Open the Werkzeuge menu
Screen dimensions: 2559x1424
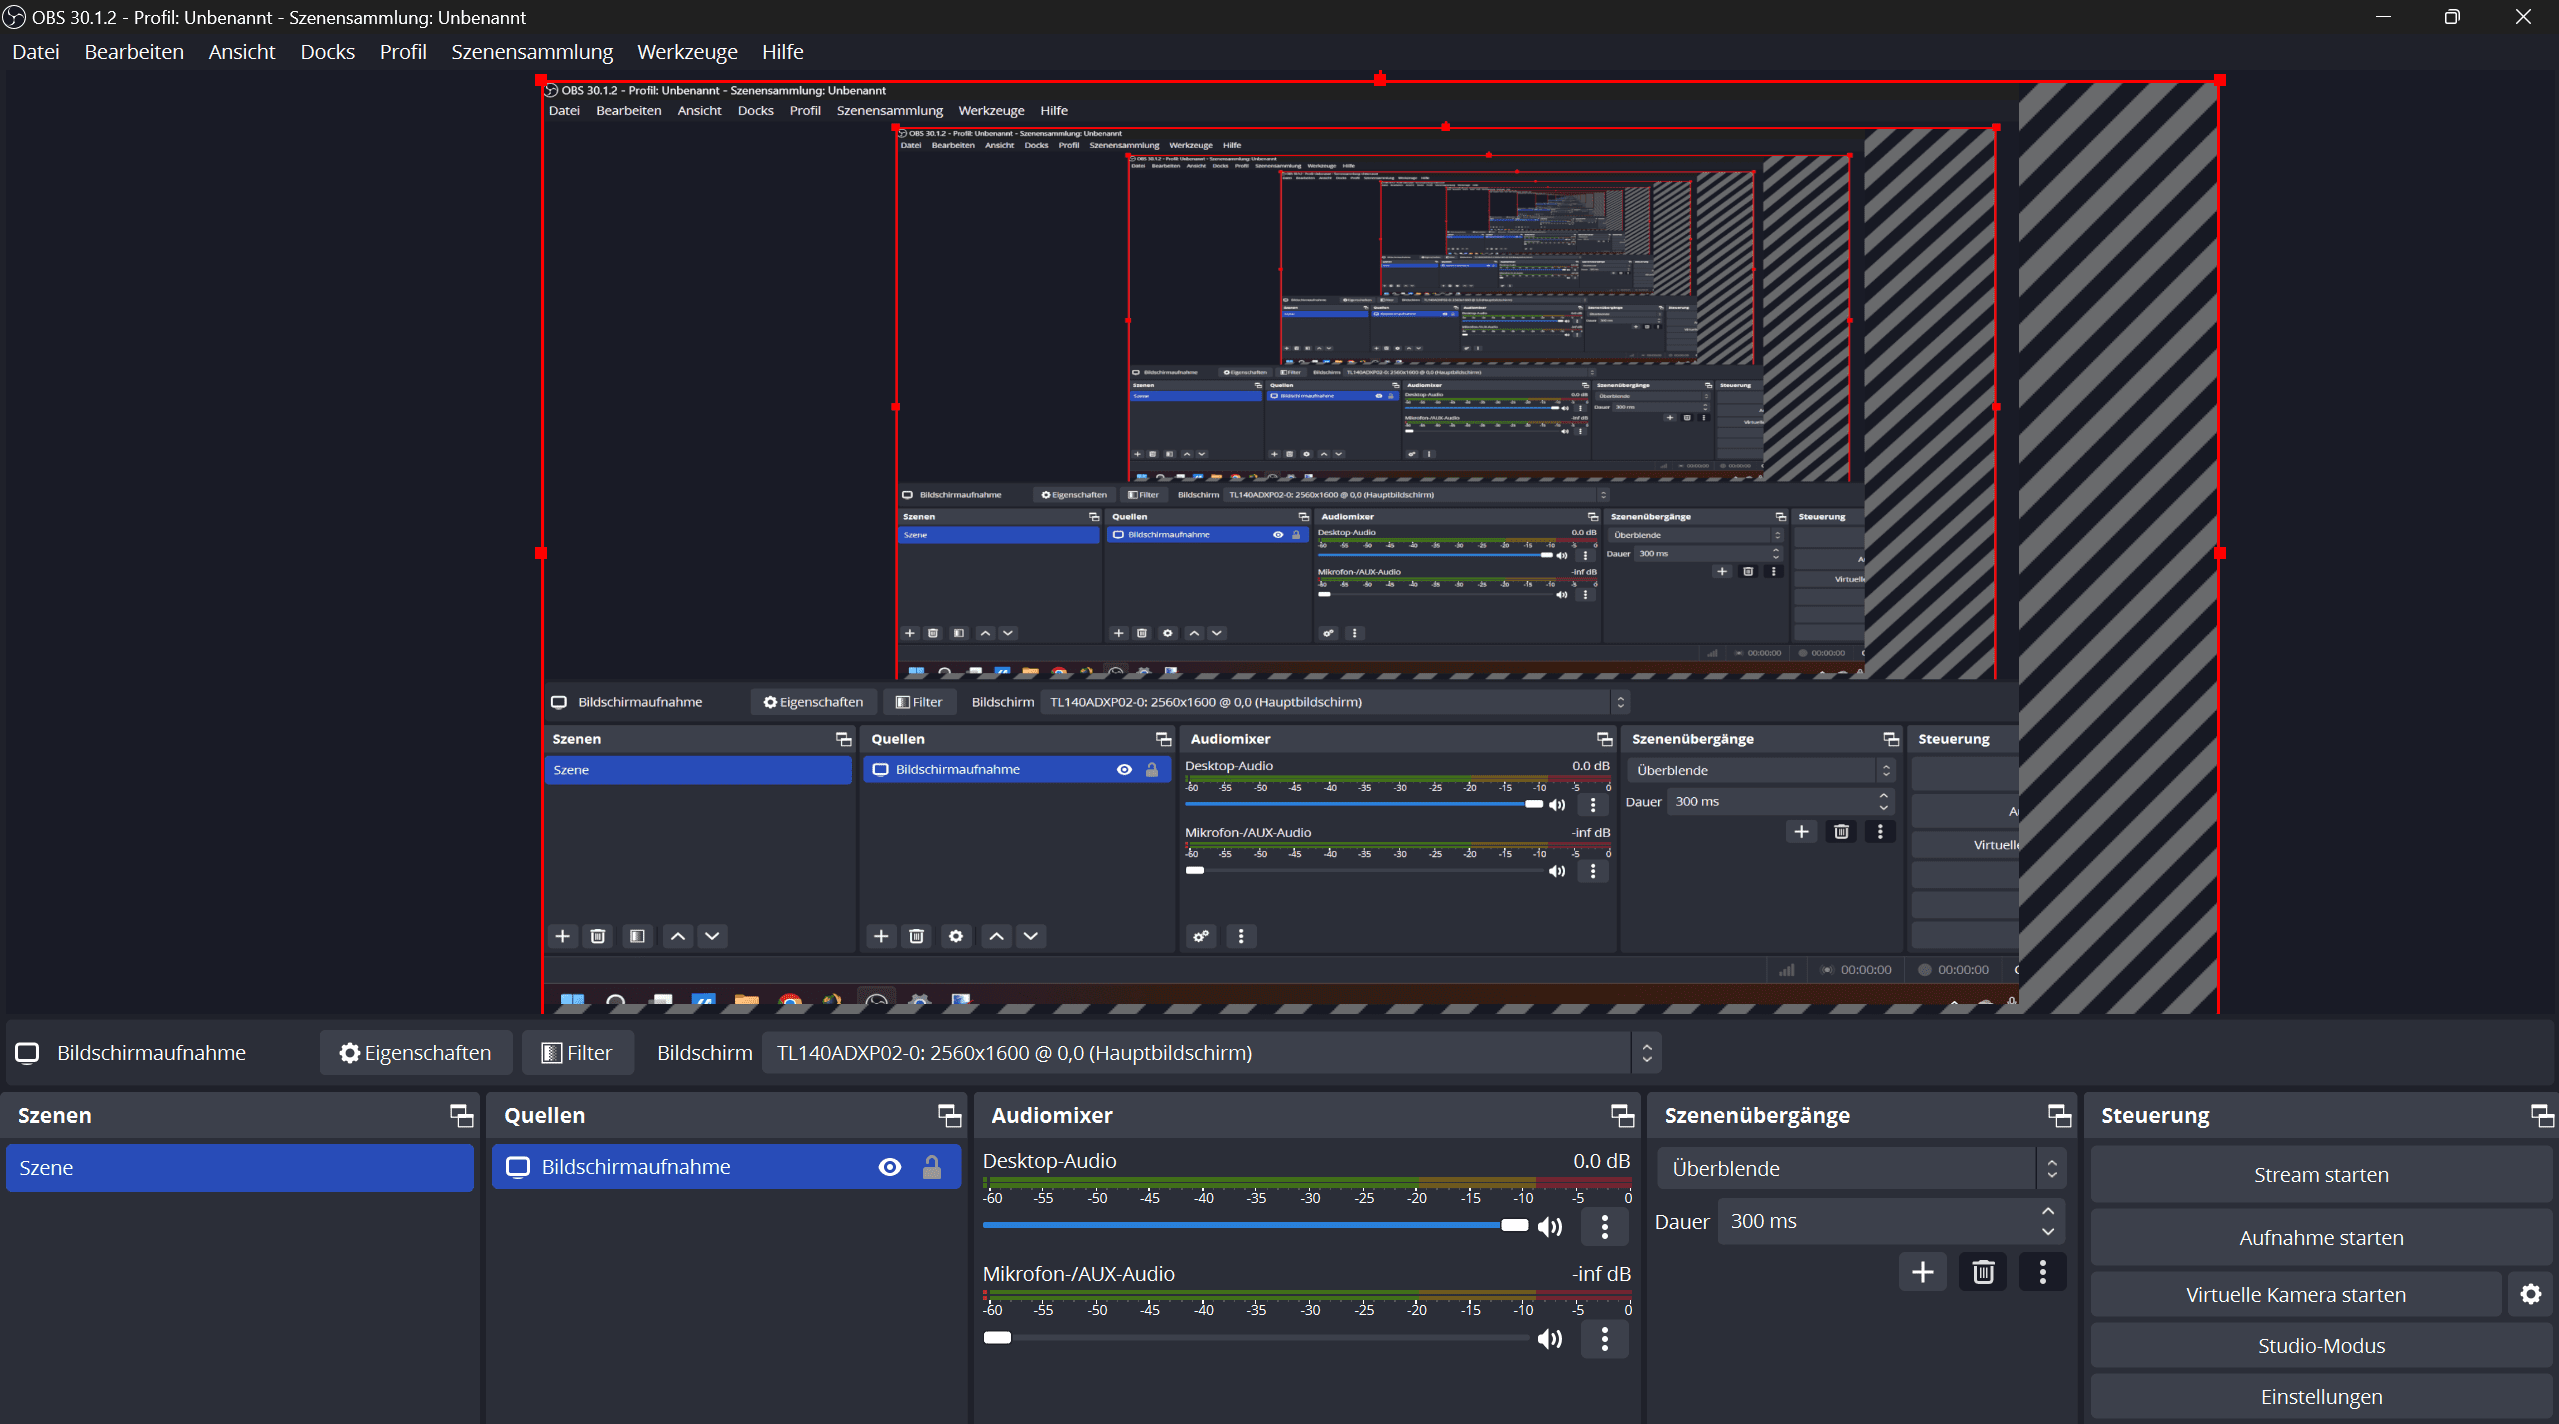687,52
